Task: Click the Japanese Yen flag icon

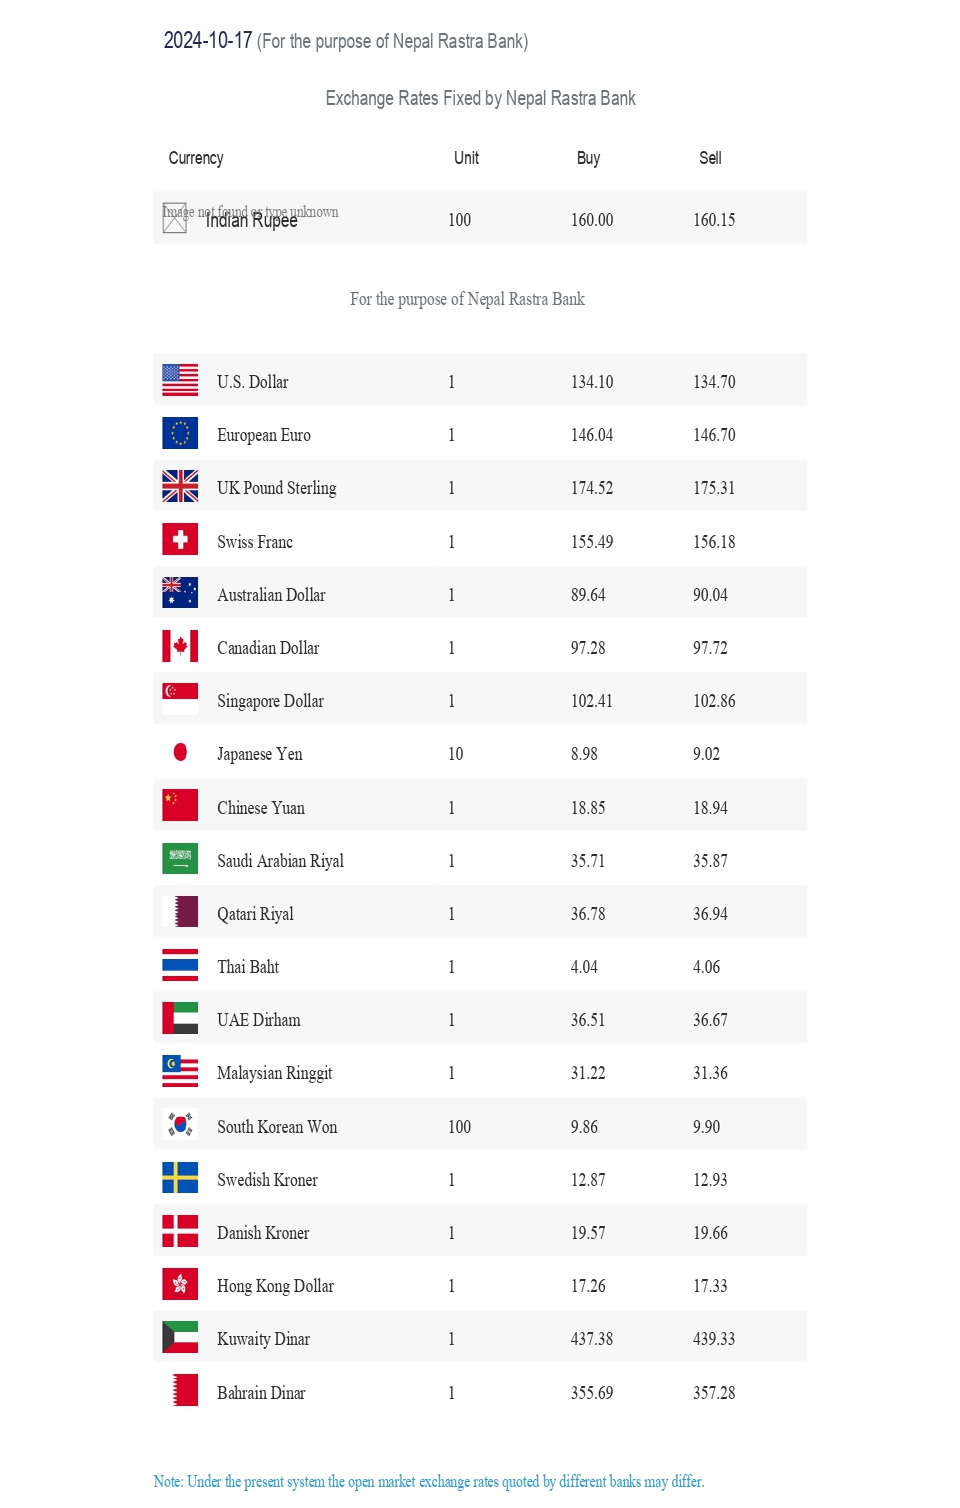Action: (x=180, y=752)
